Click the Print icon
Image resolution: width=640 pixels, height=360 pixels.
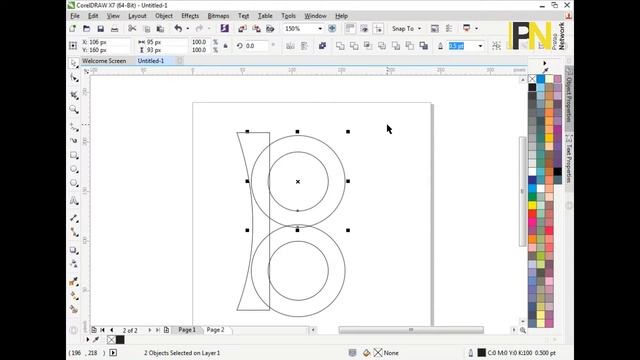115,29
